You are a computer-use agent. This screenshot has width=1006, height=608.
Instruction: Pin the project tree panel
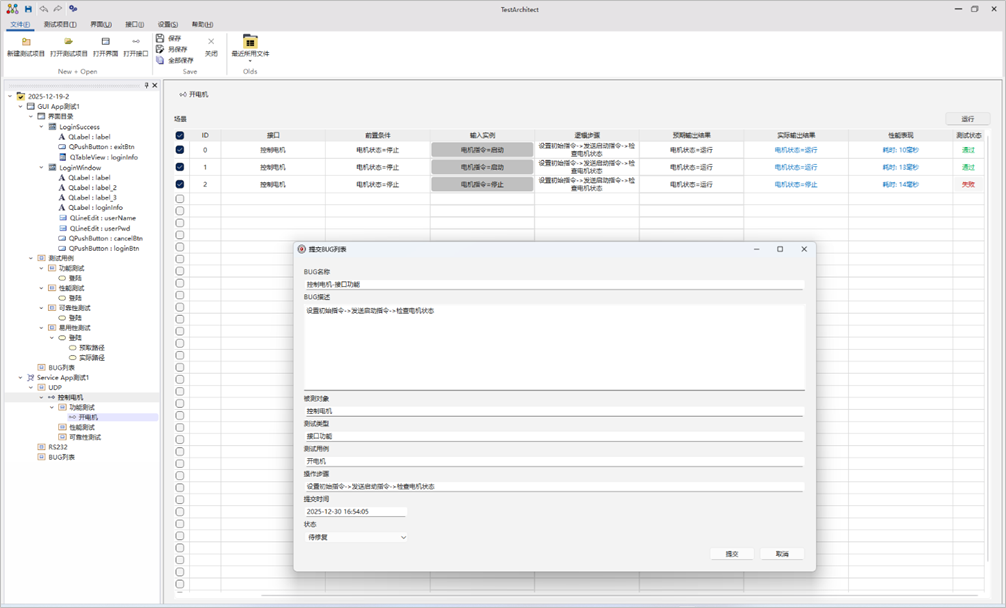(146, 86)
